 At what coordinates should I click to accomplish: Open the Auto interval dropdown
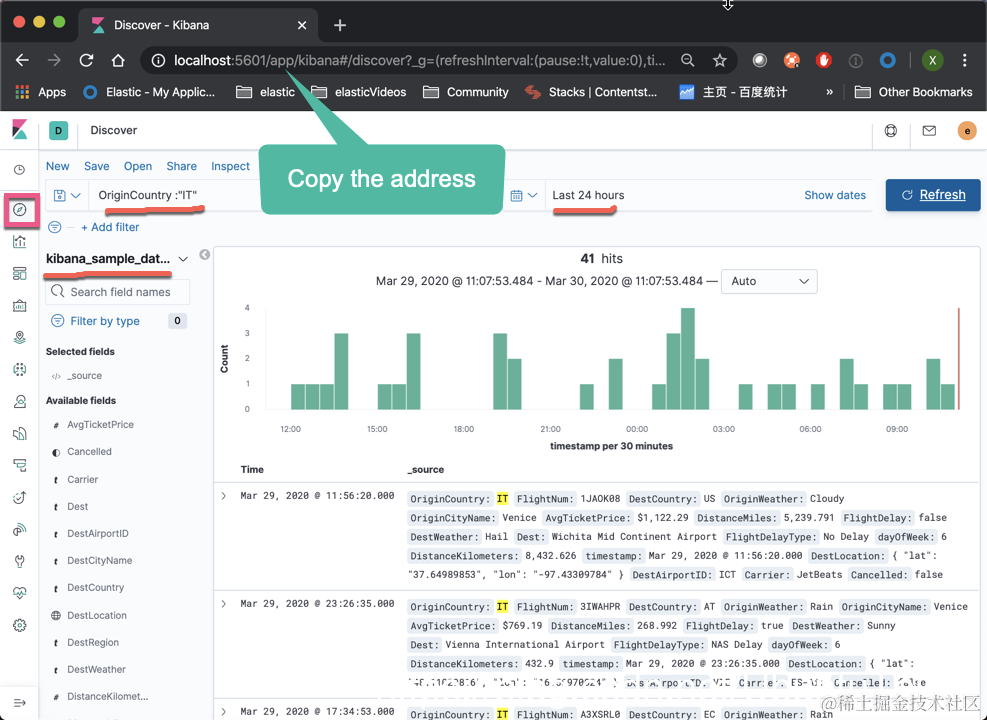pyautogui.click(x=769, y=281)
